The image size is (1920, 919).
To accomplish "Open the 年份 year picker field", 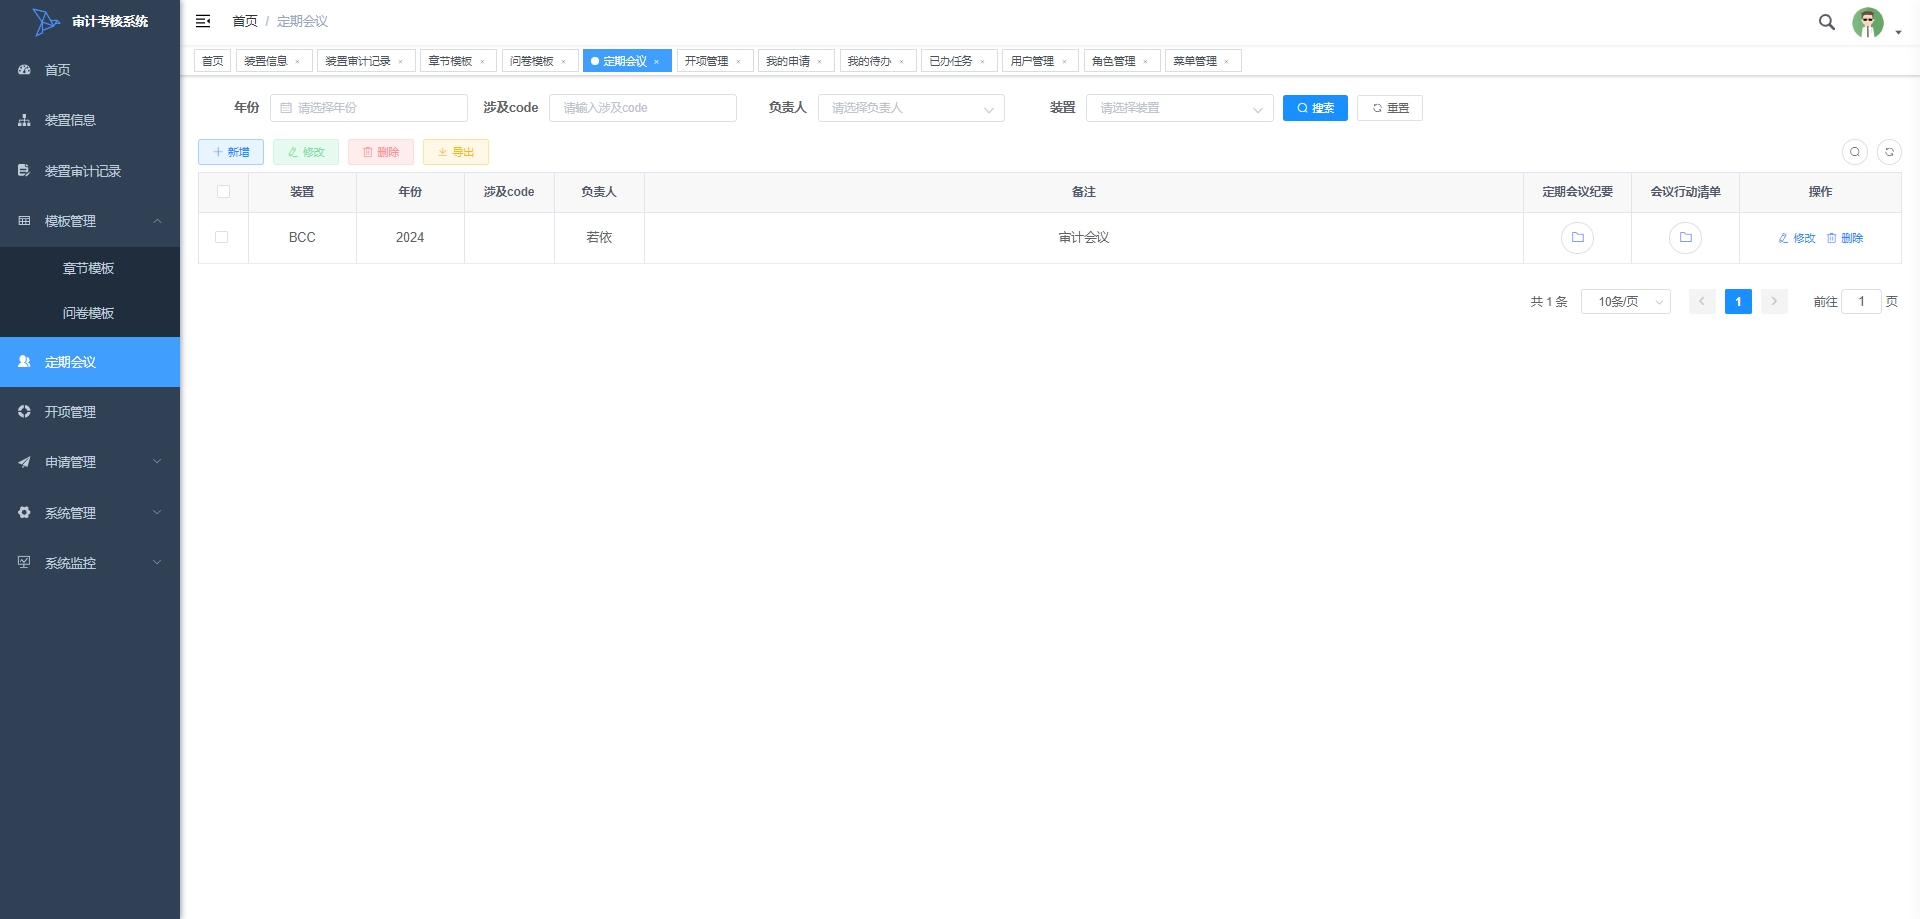I will (x=369, y=108).
